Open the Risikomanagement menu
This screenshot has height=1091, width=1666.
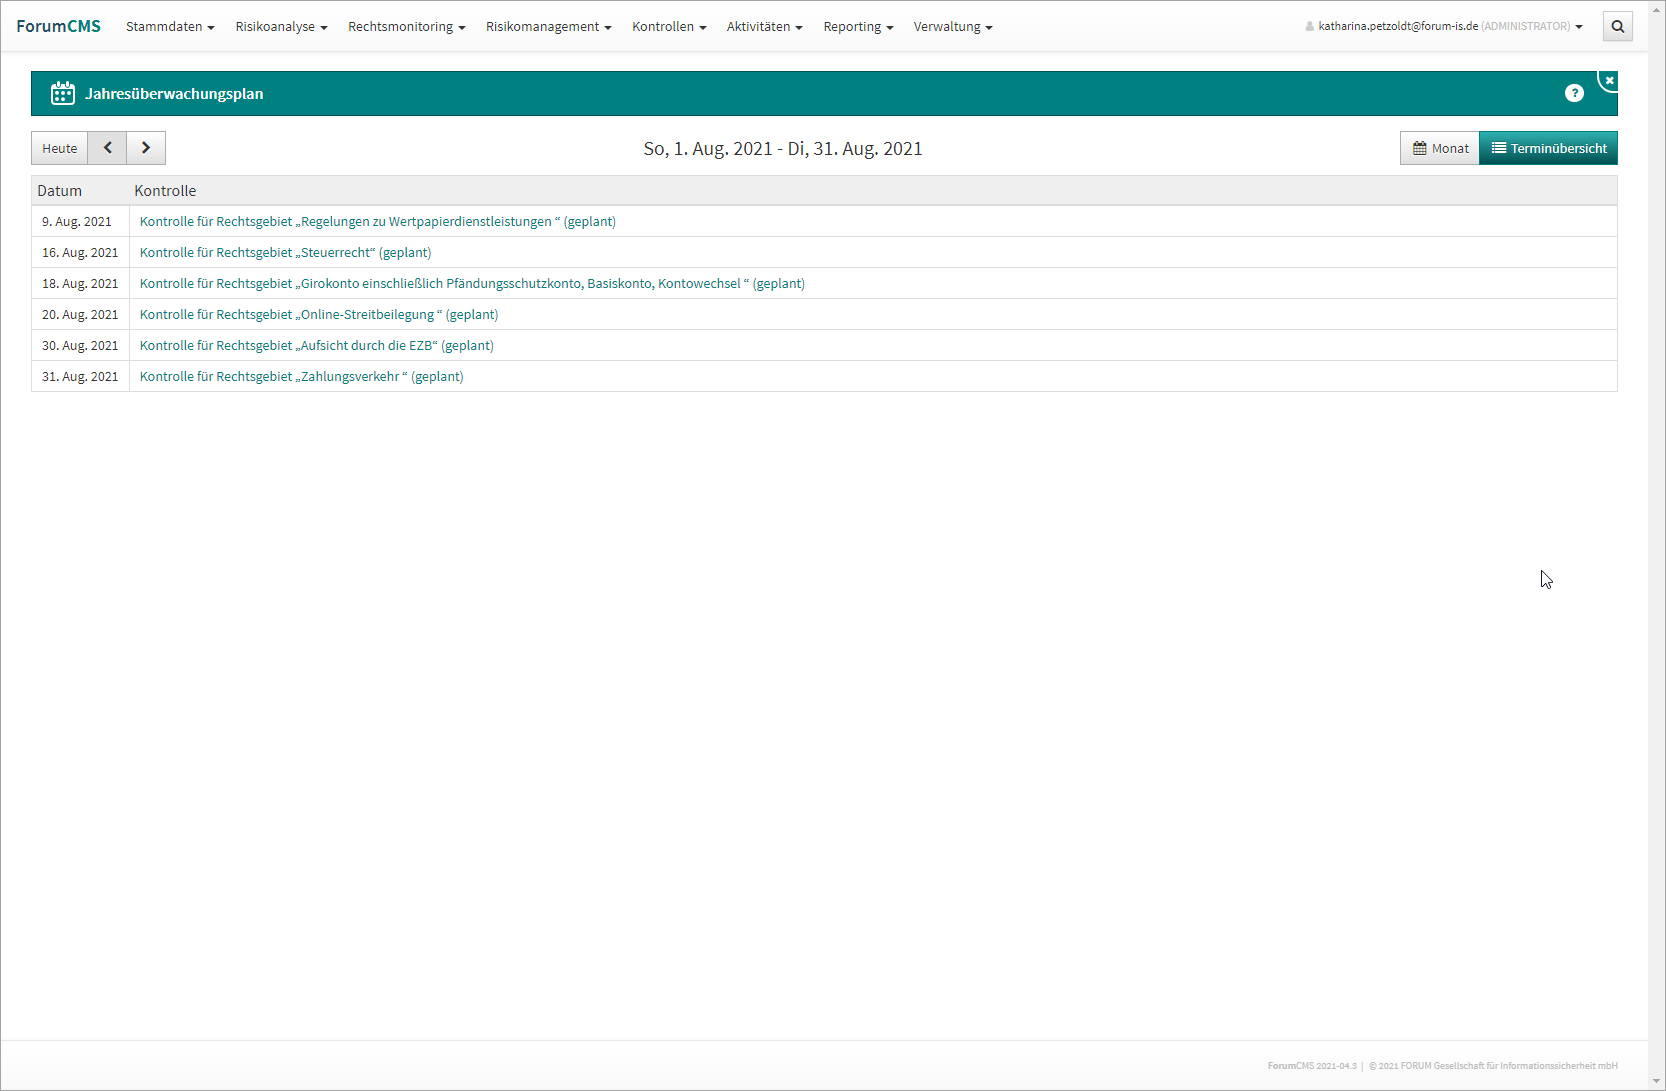pos(548,27)
